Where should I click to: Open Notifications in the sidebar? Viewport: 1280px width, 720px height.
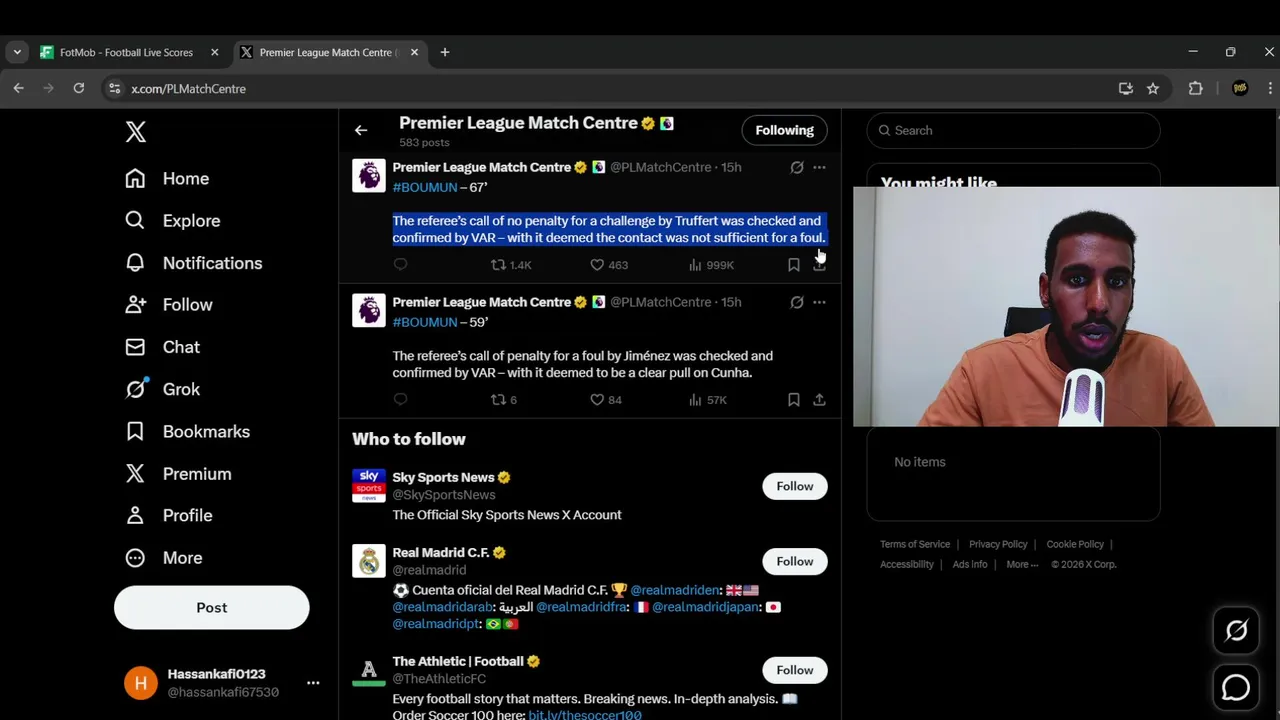(193, 262)
